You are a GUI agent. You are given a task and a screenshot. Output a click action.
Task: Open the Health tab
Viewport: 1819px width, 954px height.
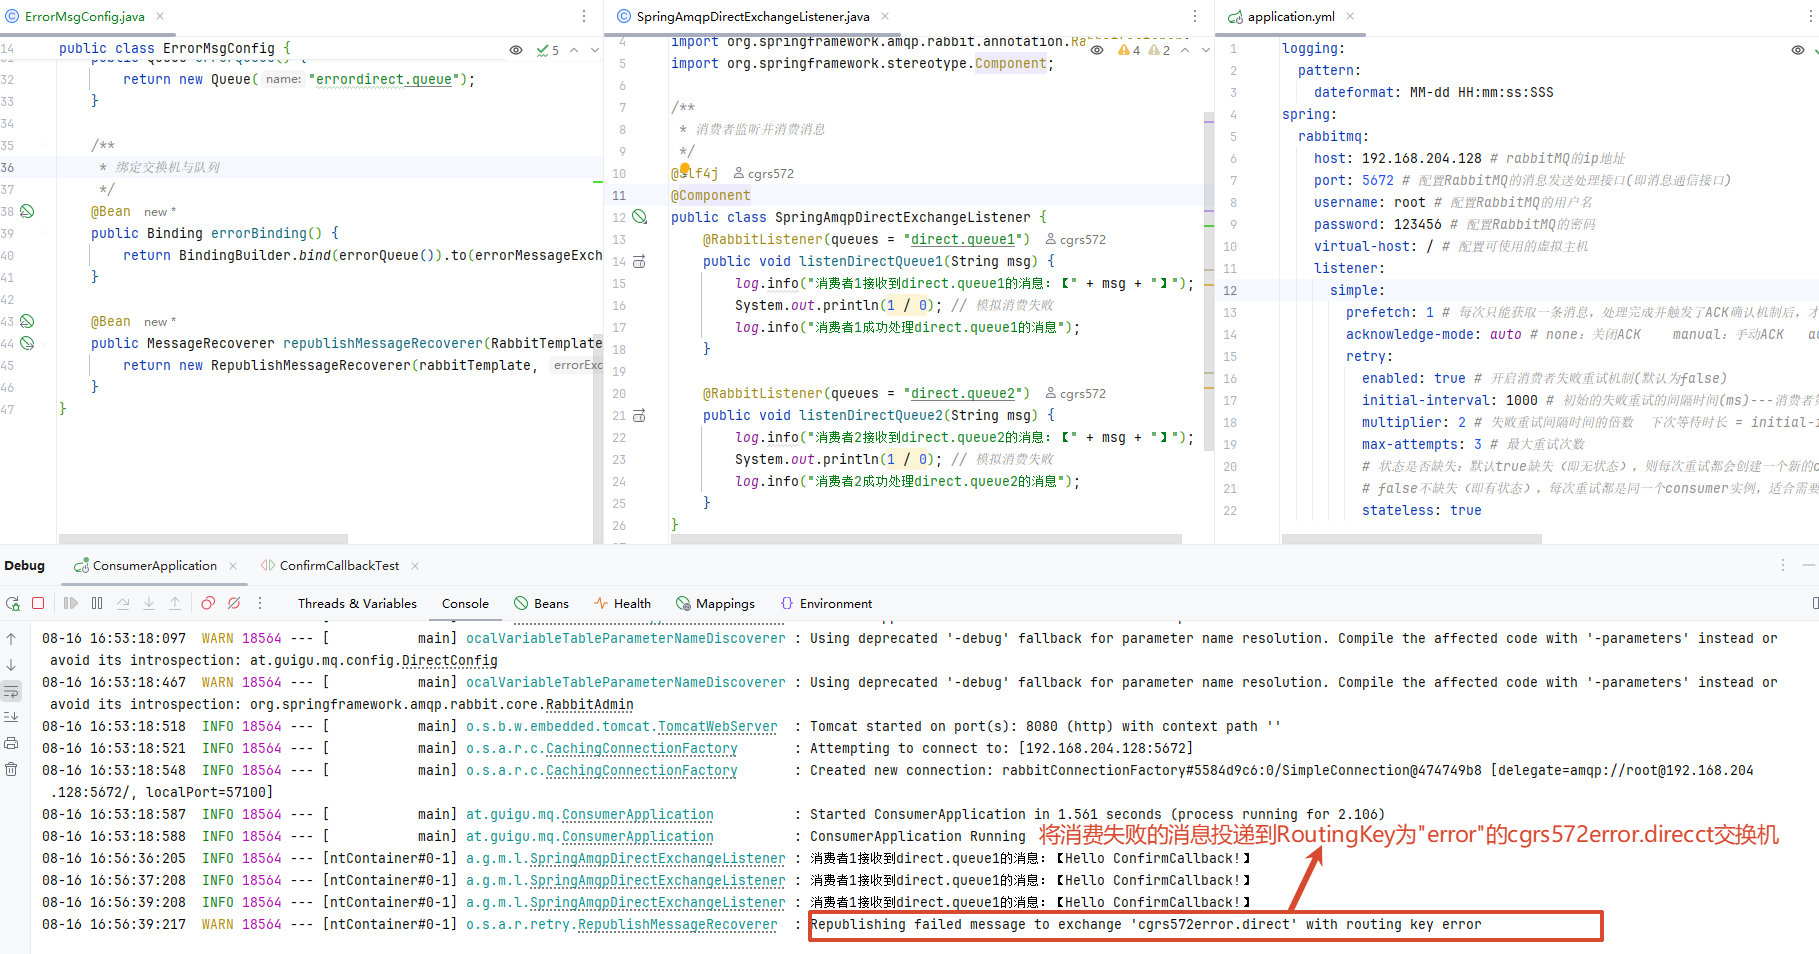(x=622, y=603)
